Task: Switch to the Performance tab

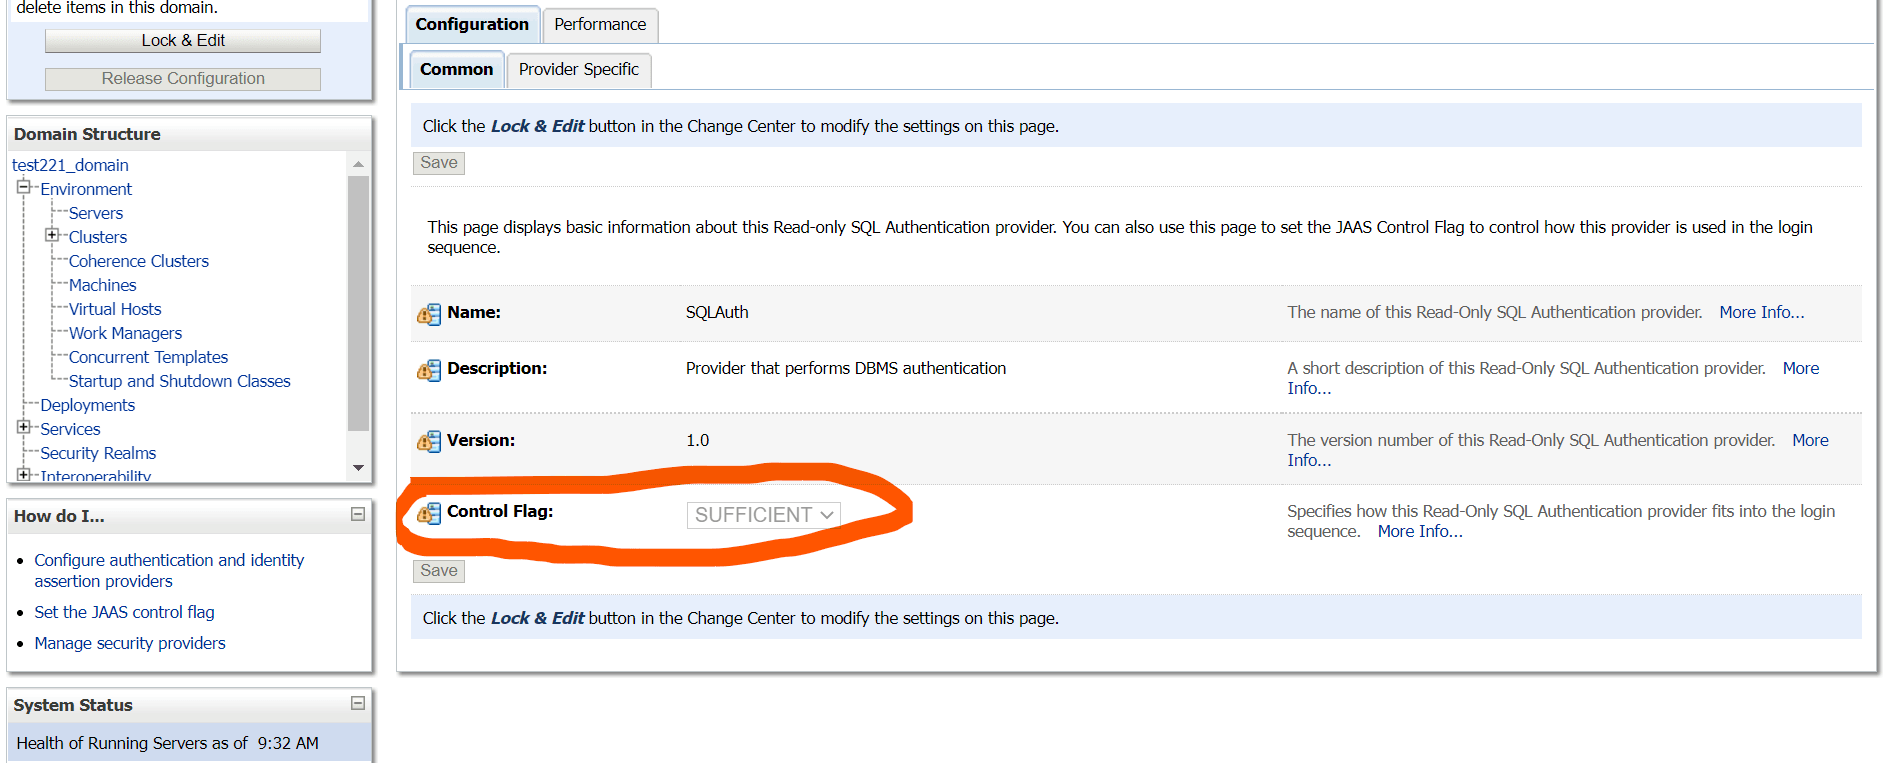Action: coord(600,24)
